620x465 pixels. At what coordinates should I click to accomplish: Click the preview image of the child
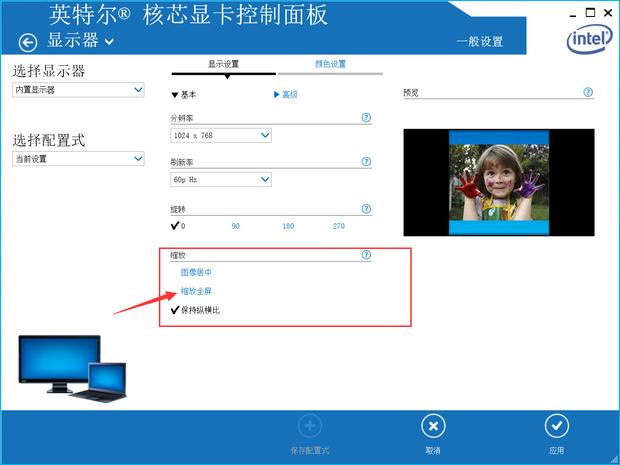point(499,182)
